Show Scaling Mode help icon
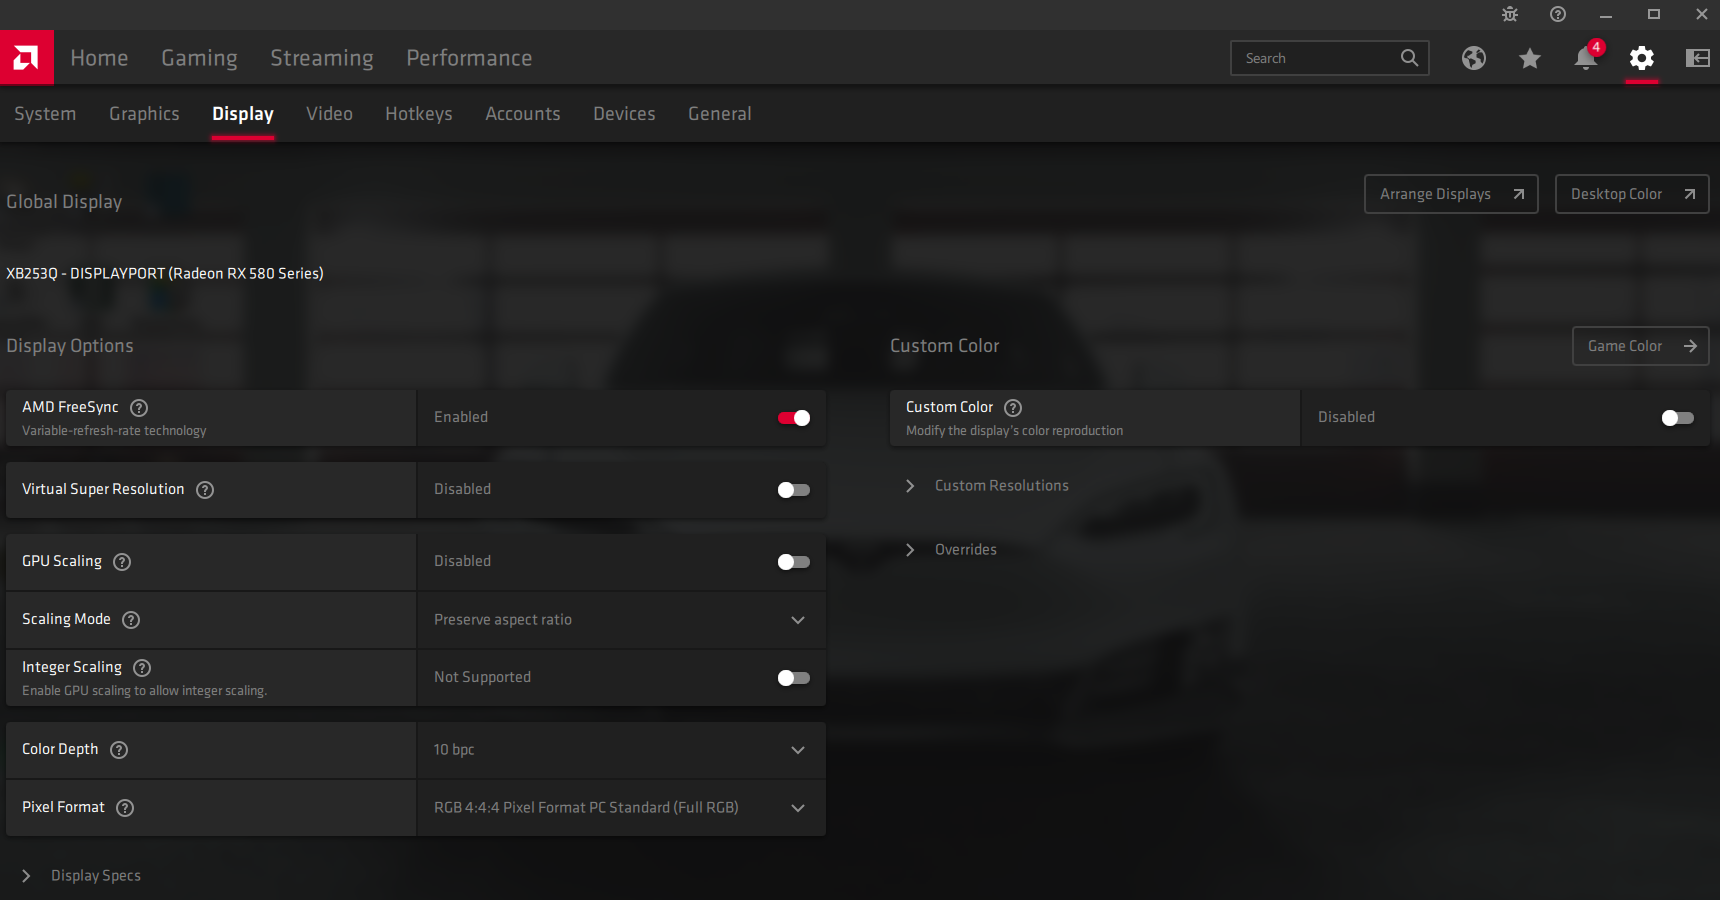The width and height of the screenshot is (1720, 900). (x=131, y=619)
